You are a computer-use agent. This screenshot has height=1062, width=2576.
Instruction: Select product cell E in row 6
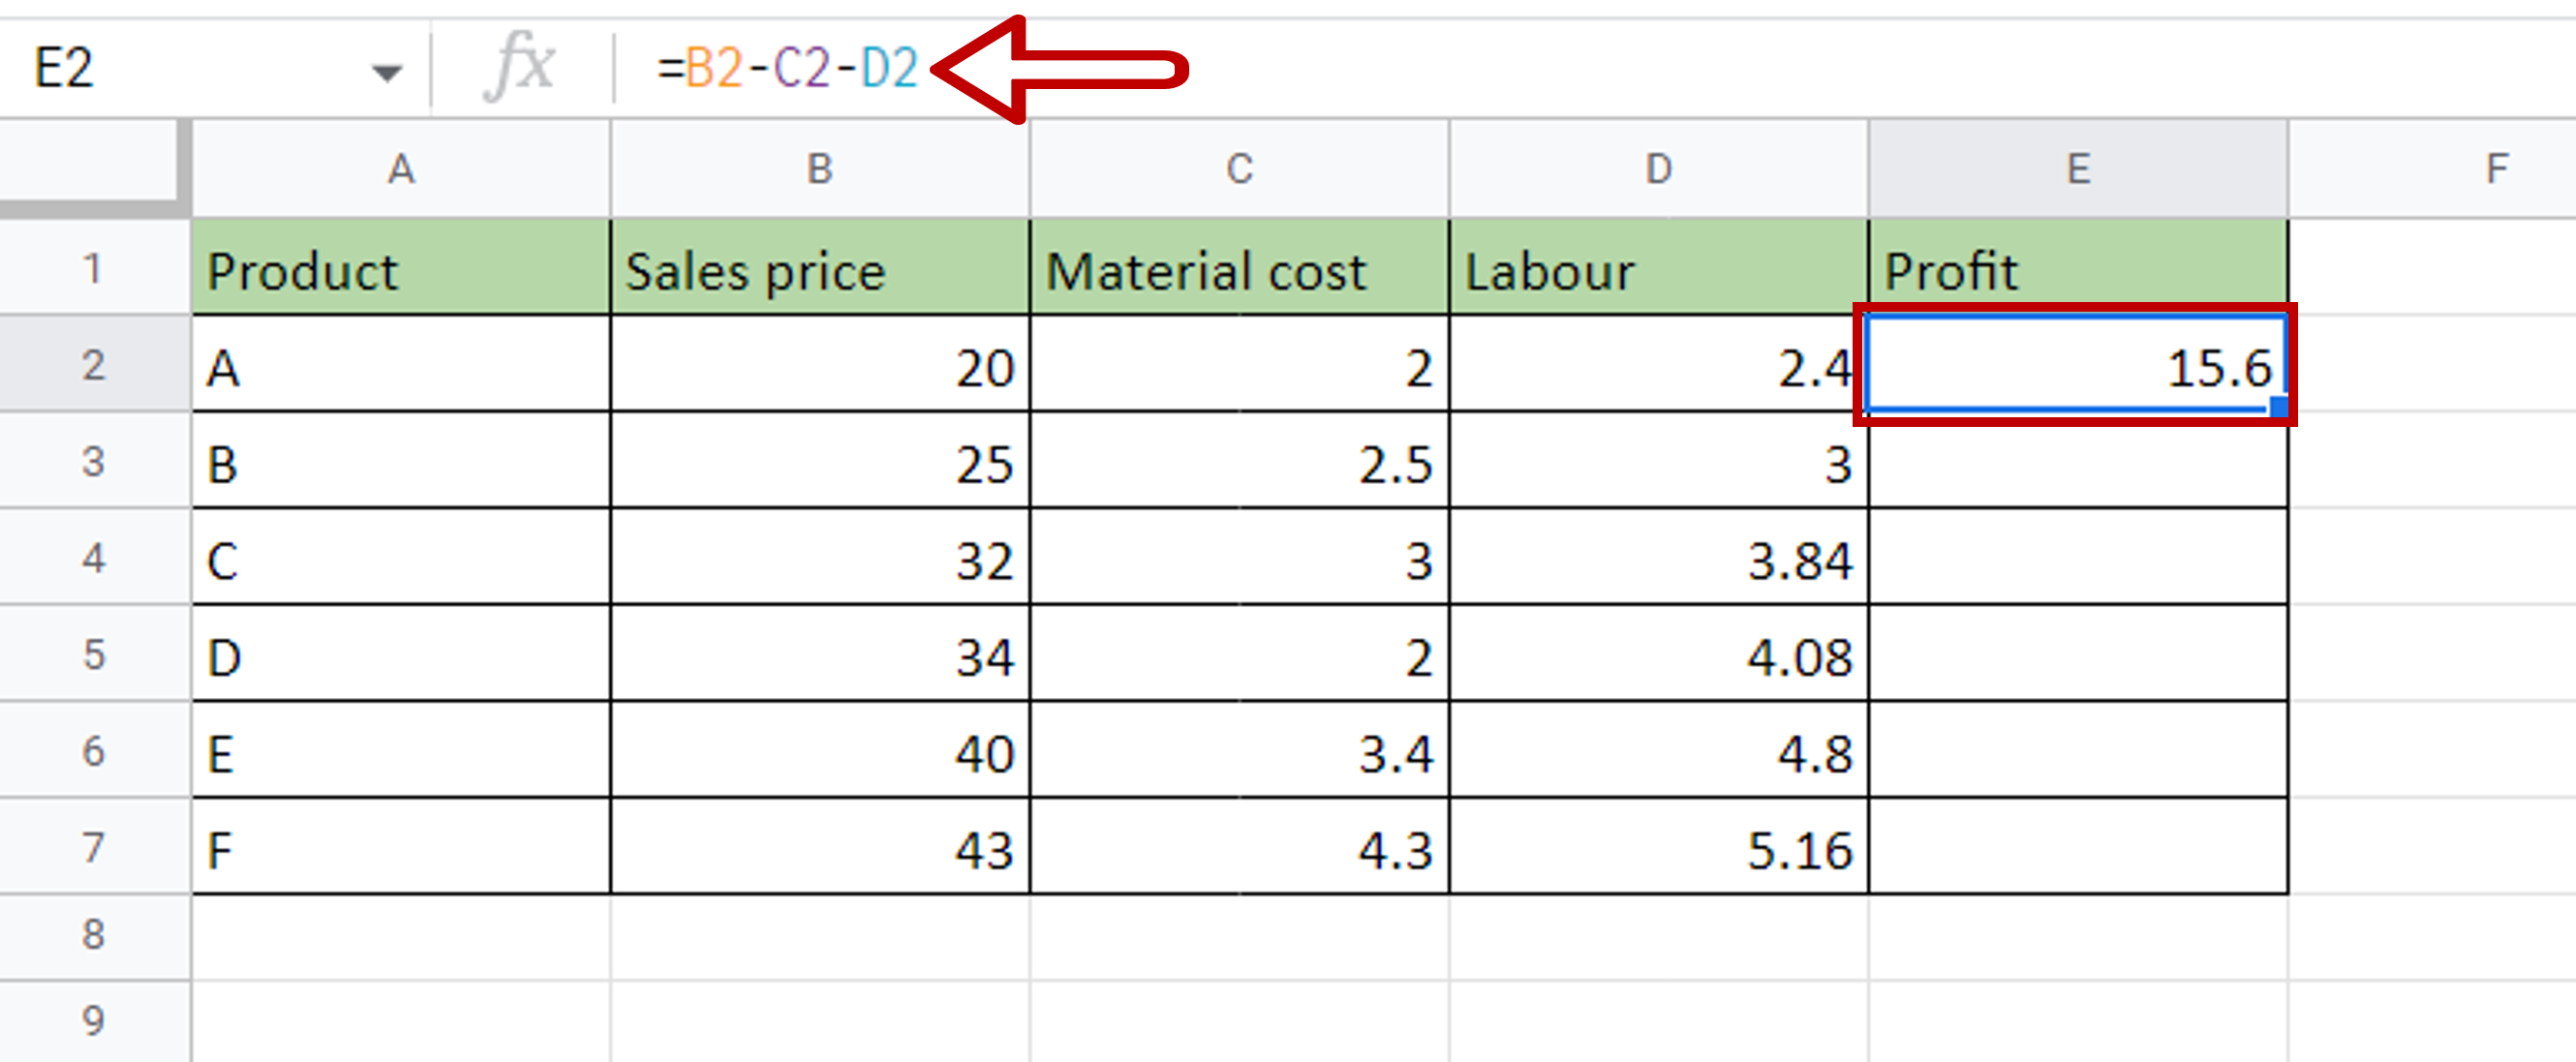pos(401,750)
